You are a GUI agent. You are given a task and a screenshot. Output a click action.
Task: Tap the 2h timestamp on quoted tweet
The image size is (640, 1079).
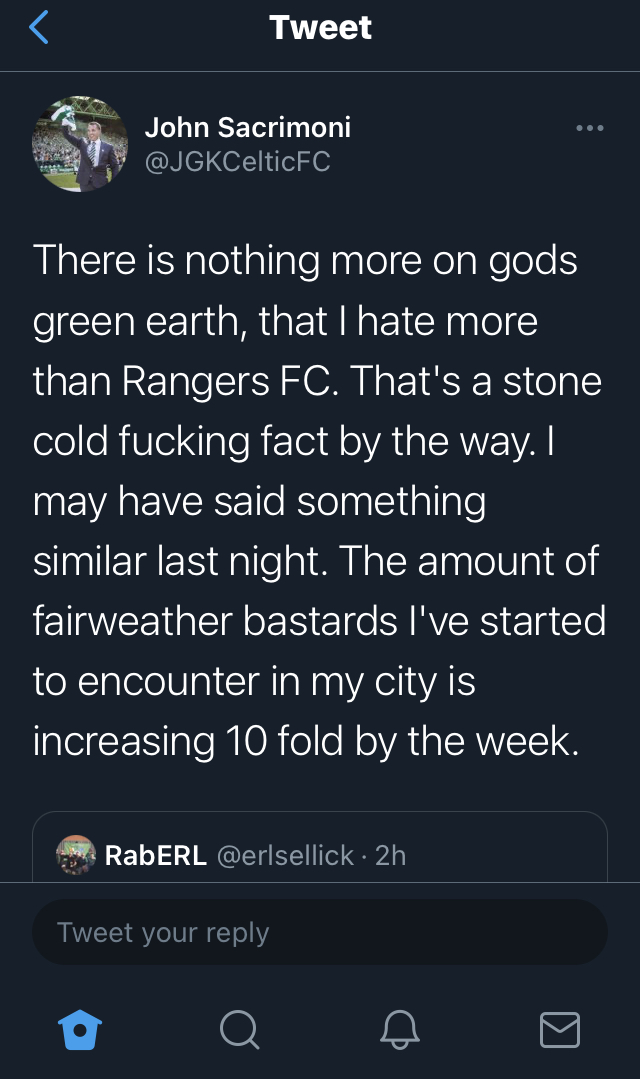(391, 856)
